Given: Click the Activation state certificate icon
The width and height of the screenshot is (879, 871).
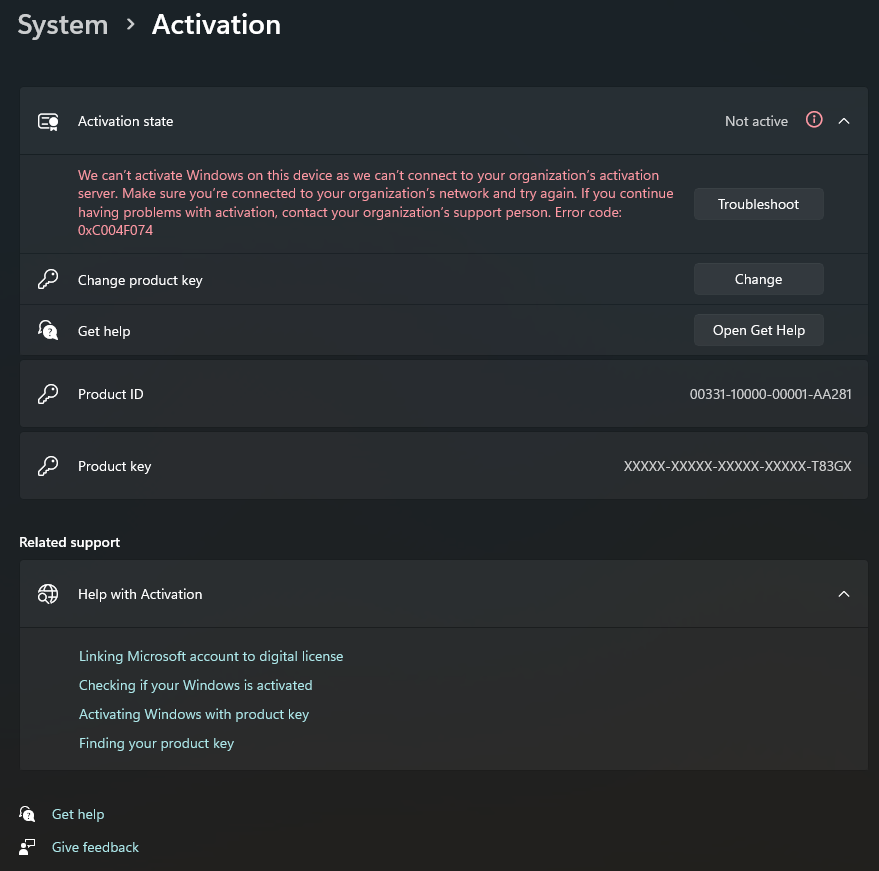Looking at the screenshot, I should tap(48, 121).
